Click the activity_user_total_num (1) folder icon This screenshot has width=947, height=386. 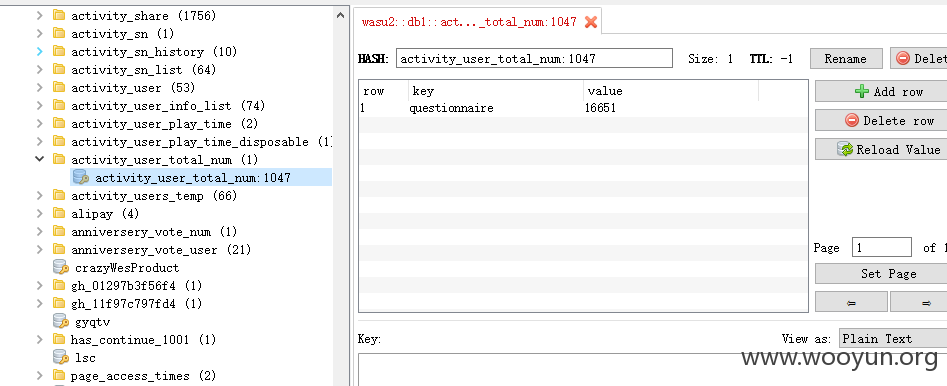pyautogui.click(x=59, y=159)
